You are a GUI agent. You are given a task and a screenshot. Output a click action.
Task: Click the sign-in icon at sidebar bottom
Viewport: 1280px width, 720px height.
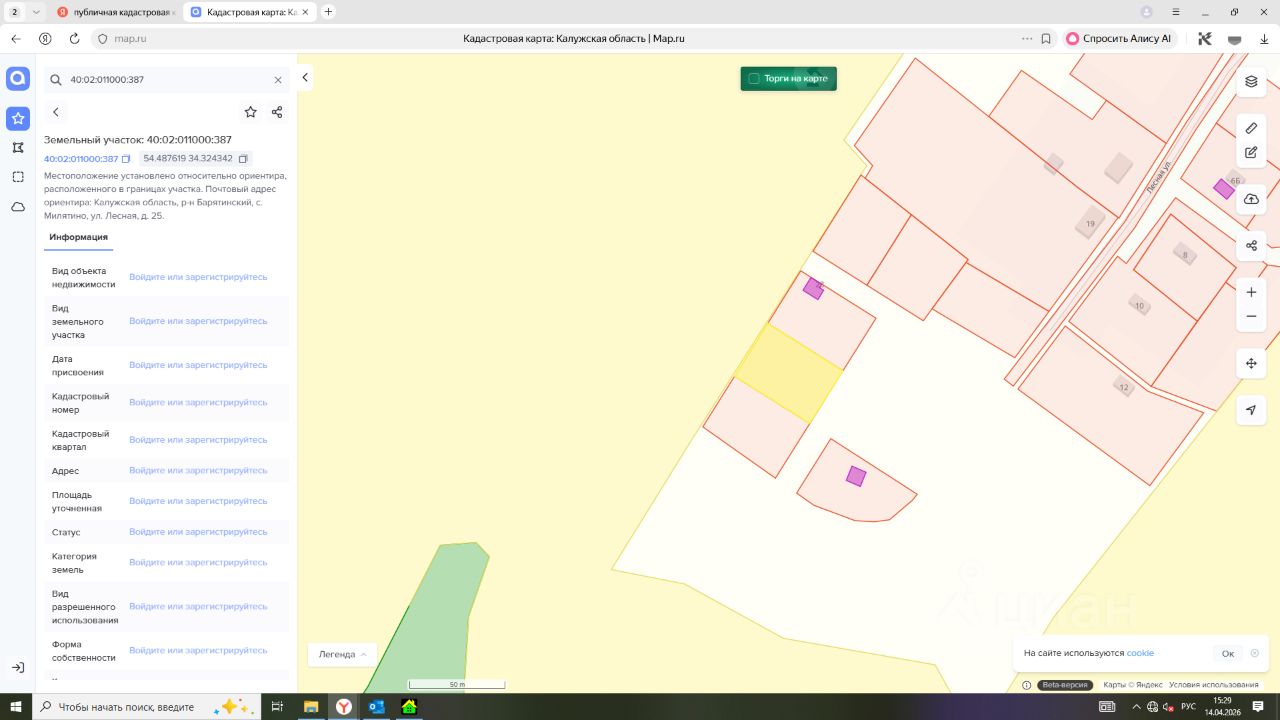[x=18, y=667]
